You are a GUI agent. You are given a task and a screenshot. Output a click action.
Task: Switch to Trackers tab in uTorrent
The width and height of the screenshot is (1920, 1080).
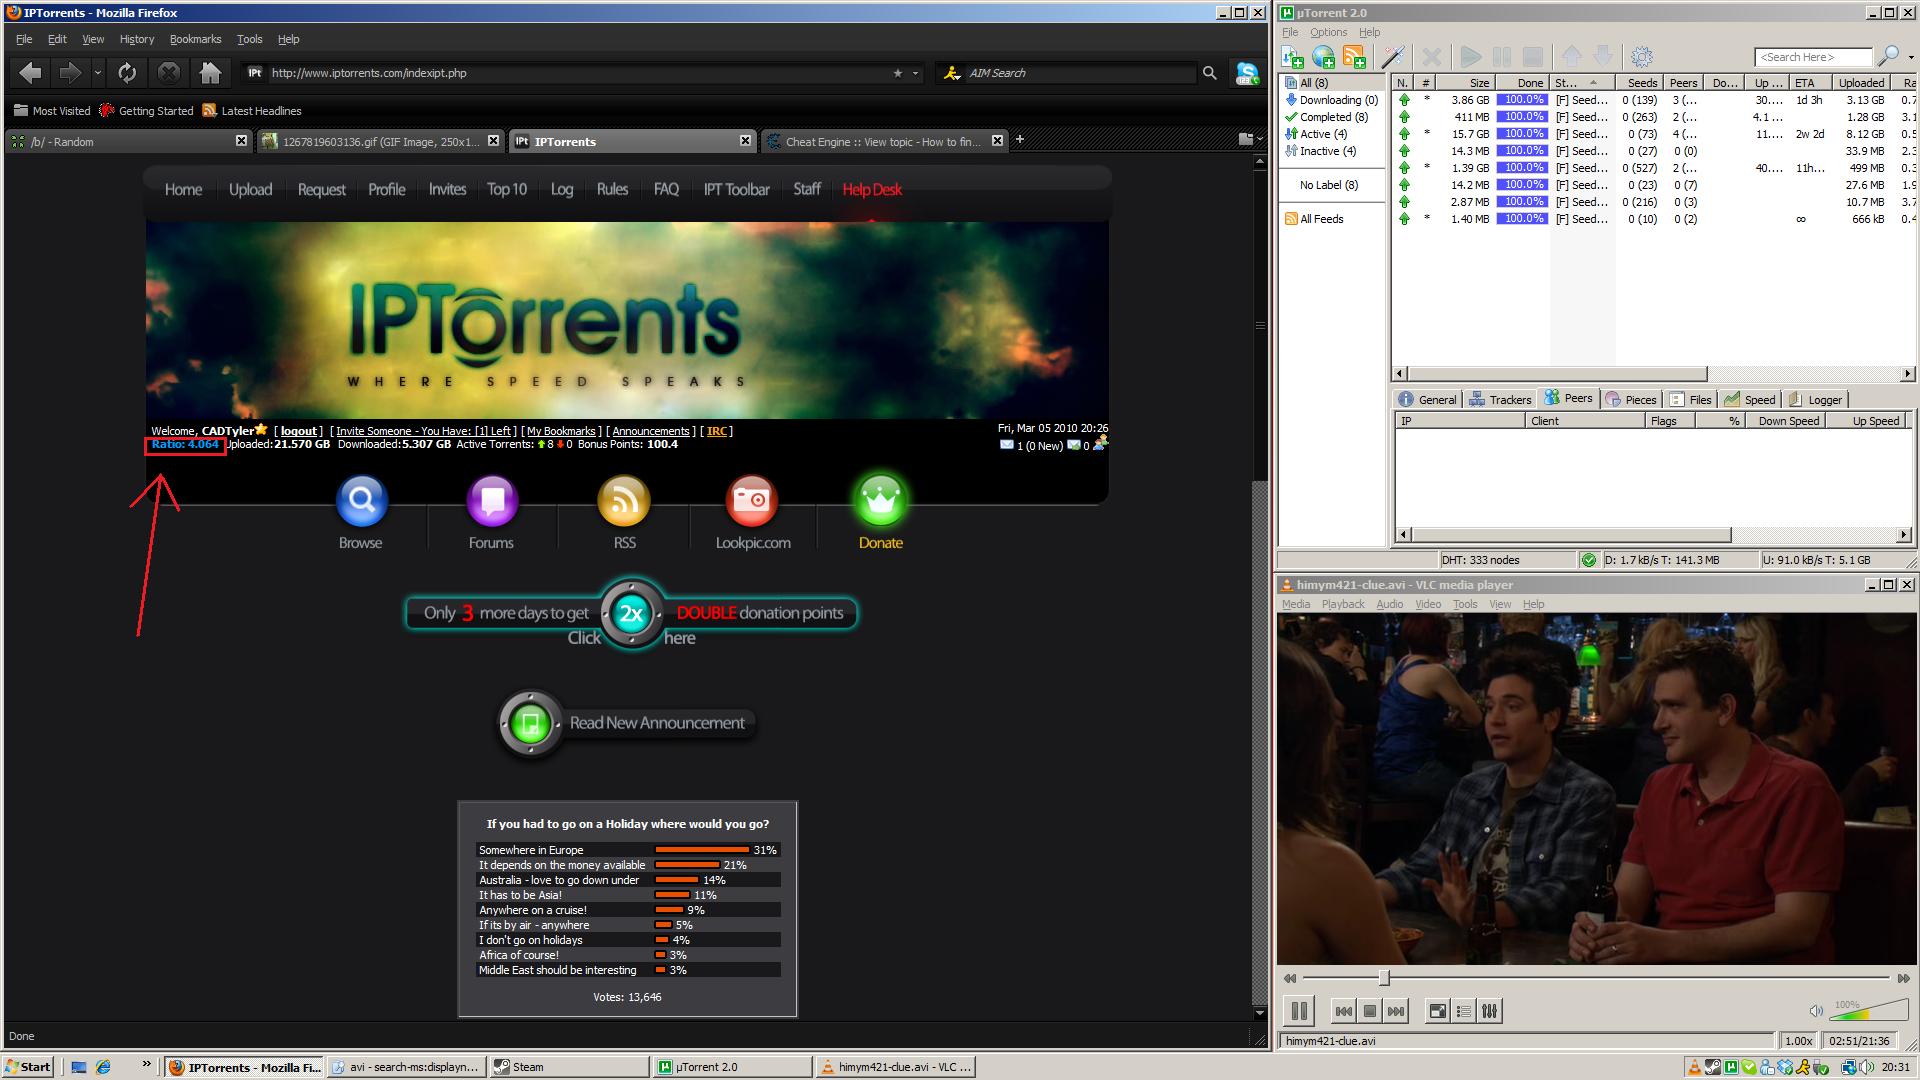coord(1500,400)
